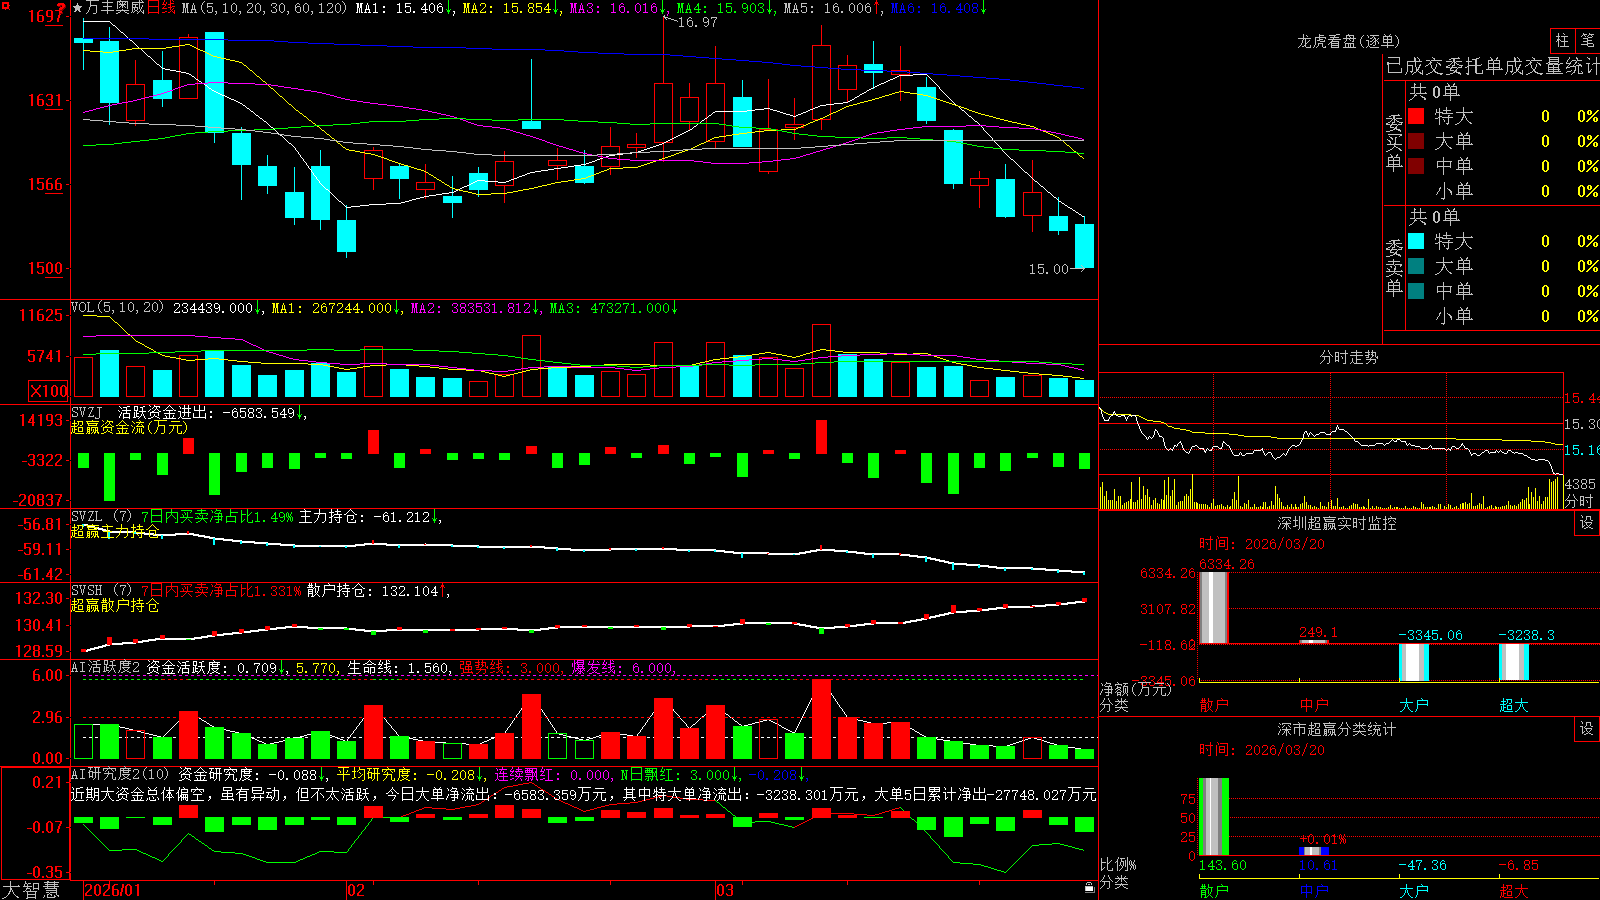Click the 15.00 low price annotation
Viewport: 1600px width, 900px height.
tap(1049, 269)
